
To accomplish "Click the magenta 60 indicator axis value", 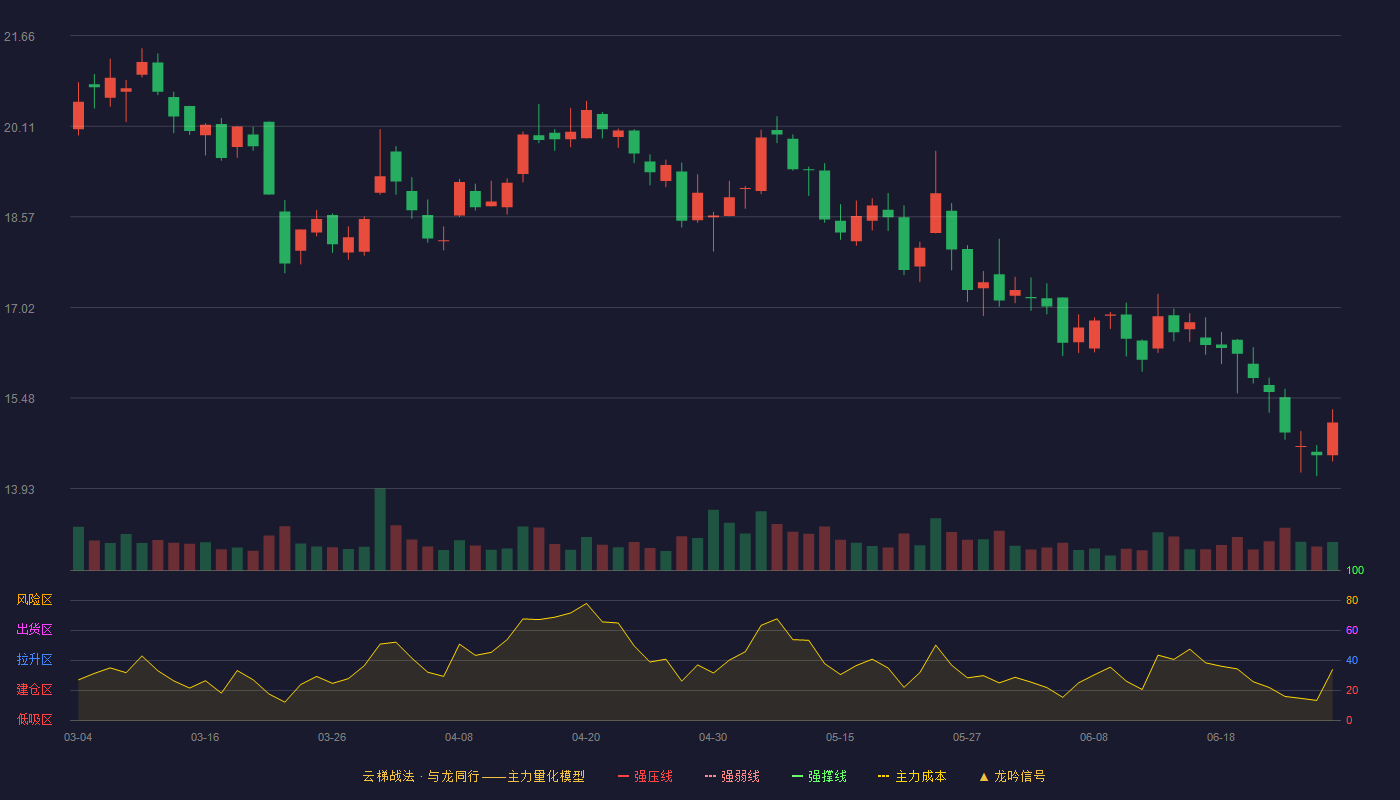I will 1352,631.
